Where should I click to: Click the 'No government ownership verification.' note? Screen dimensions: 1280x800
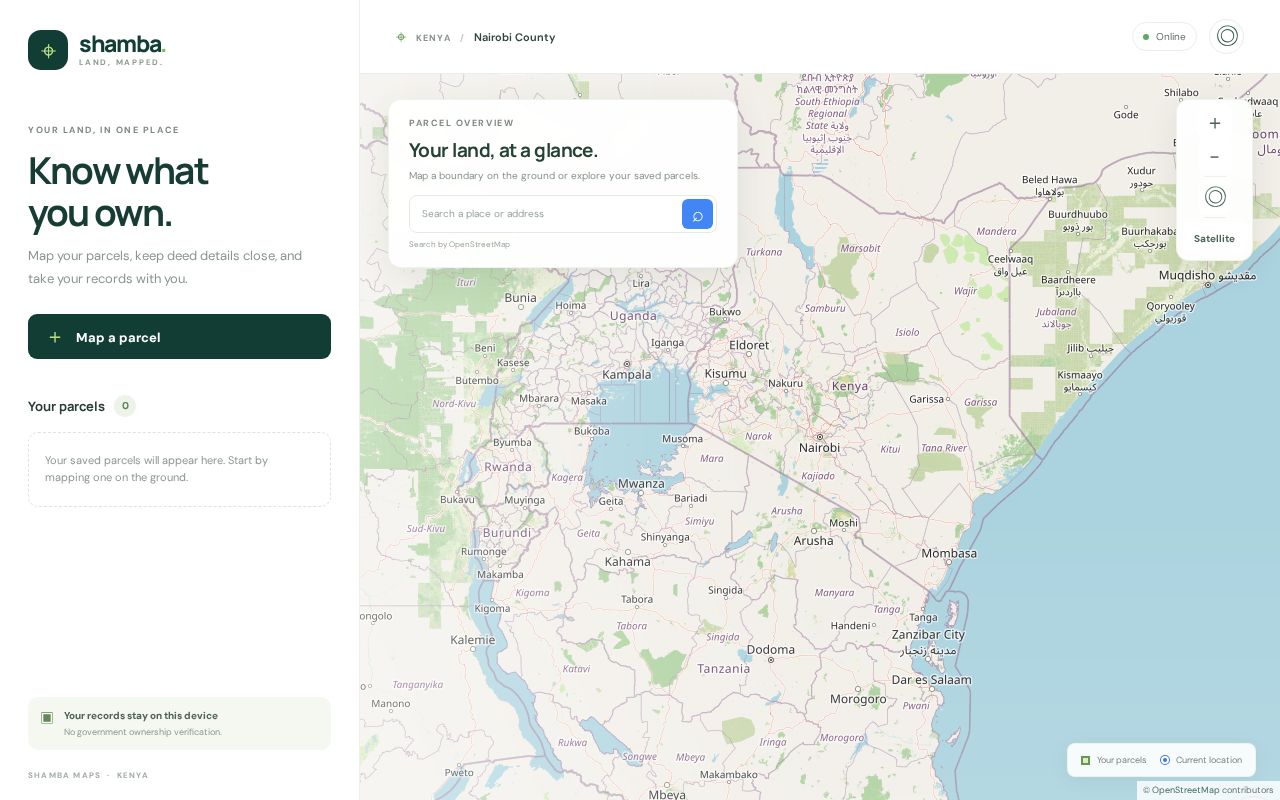point(143,732)
